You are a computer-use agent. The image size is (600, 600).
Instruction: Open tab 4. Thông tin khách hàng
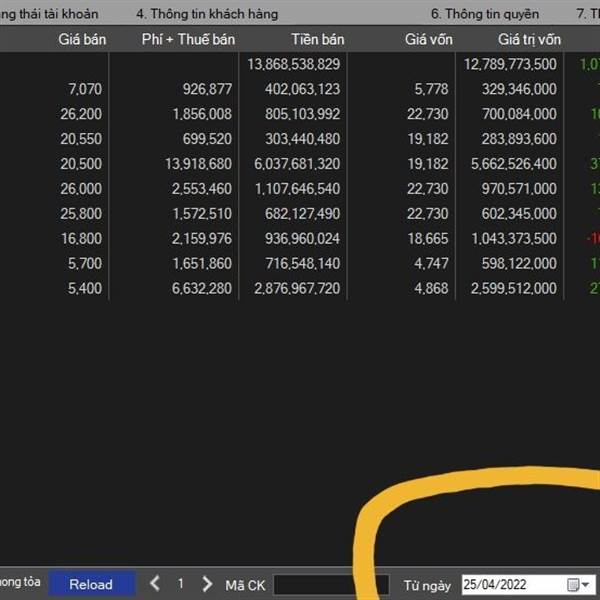pyautogui.click(x=207, y=14)
